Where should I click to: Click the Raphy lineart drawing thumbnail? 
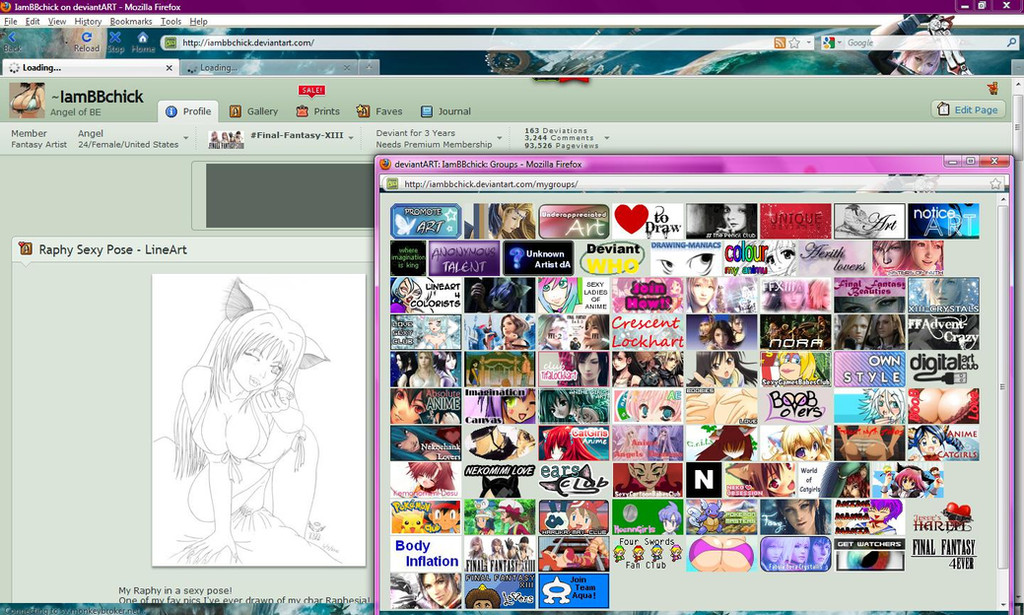pos(259,420)
